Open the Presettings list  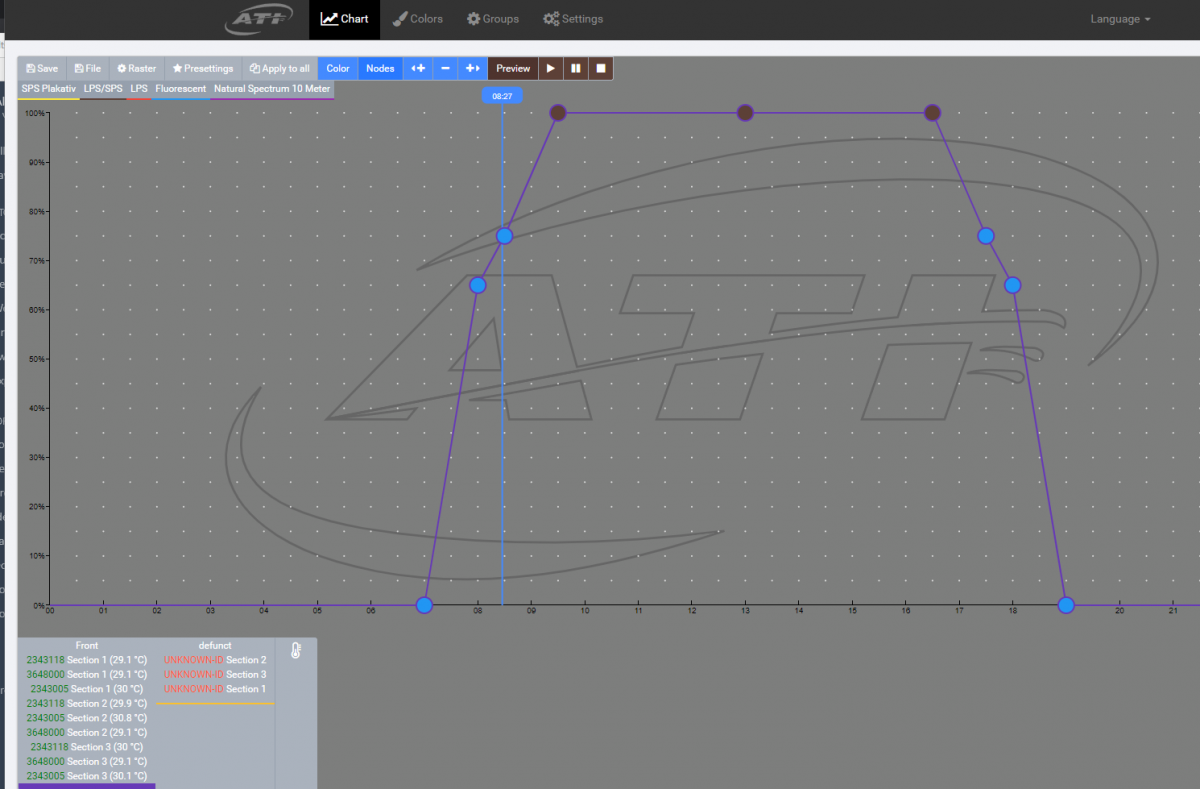point(203,68)
